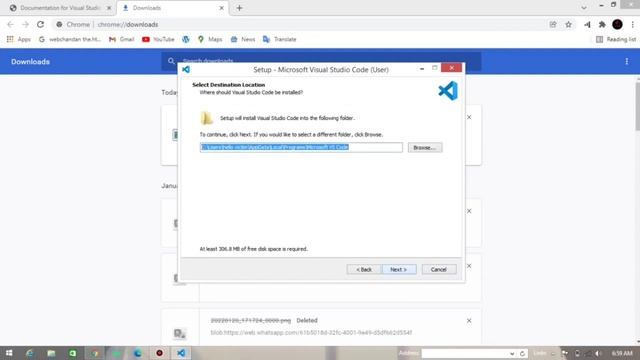
Task: Click the Chrome taskbar icon
Action: pyautogui.click(x=95, y=353)
